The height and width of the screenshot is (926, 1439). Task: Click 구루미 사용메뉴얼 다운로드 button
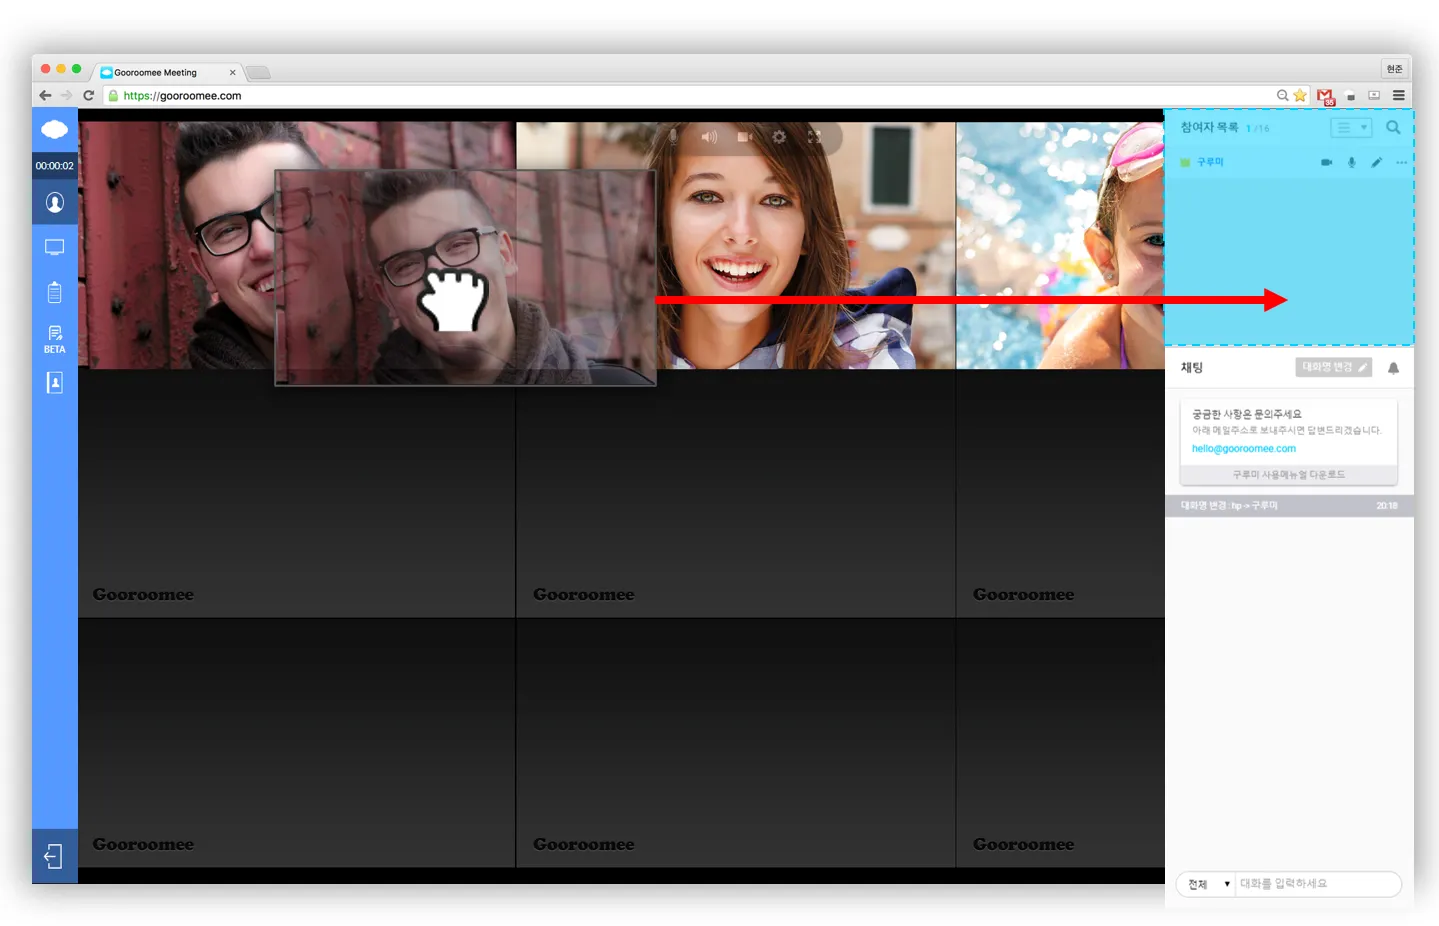[x=1288, y=475]
